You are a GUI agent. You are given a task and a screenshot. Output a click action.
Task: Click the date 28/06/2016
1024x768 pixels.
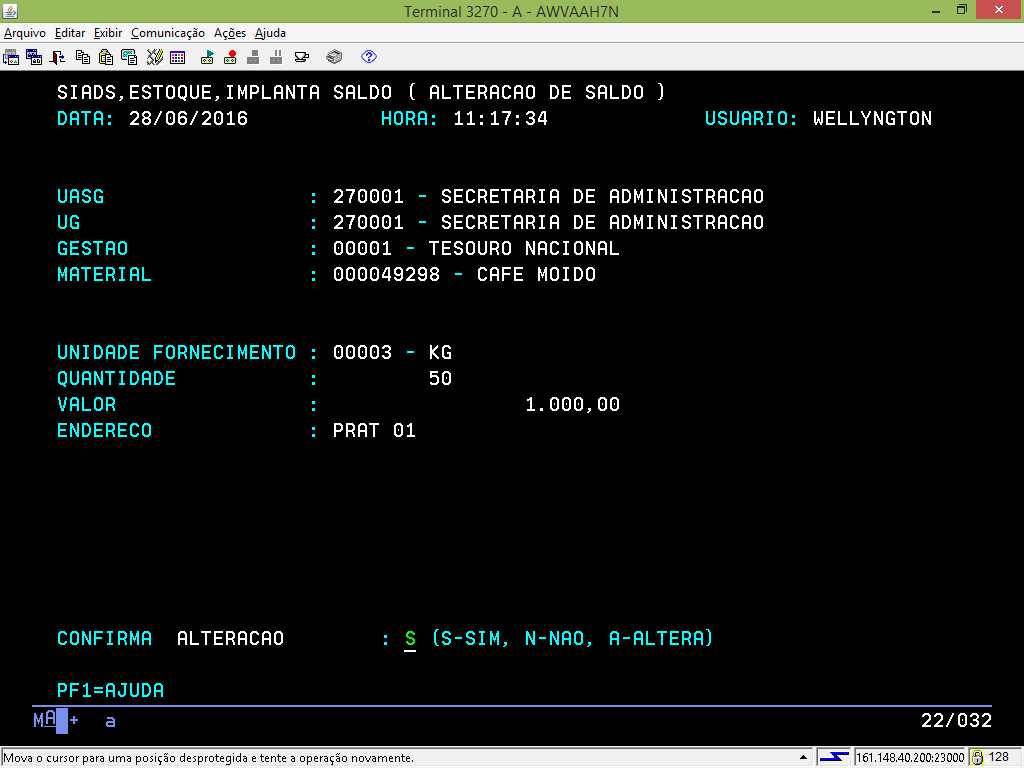(x=189, y=119)
